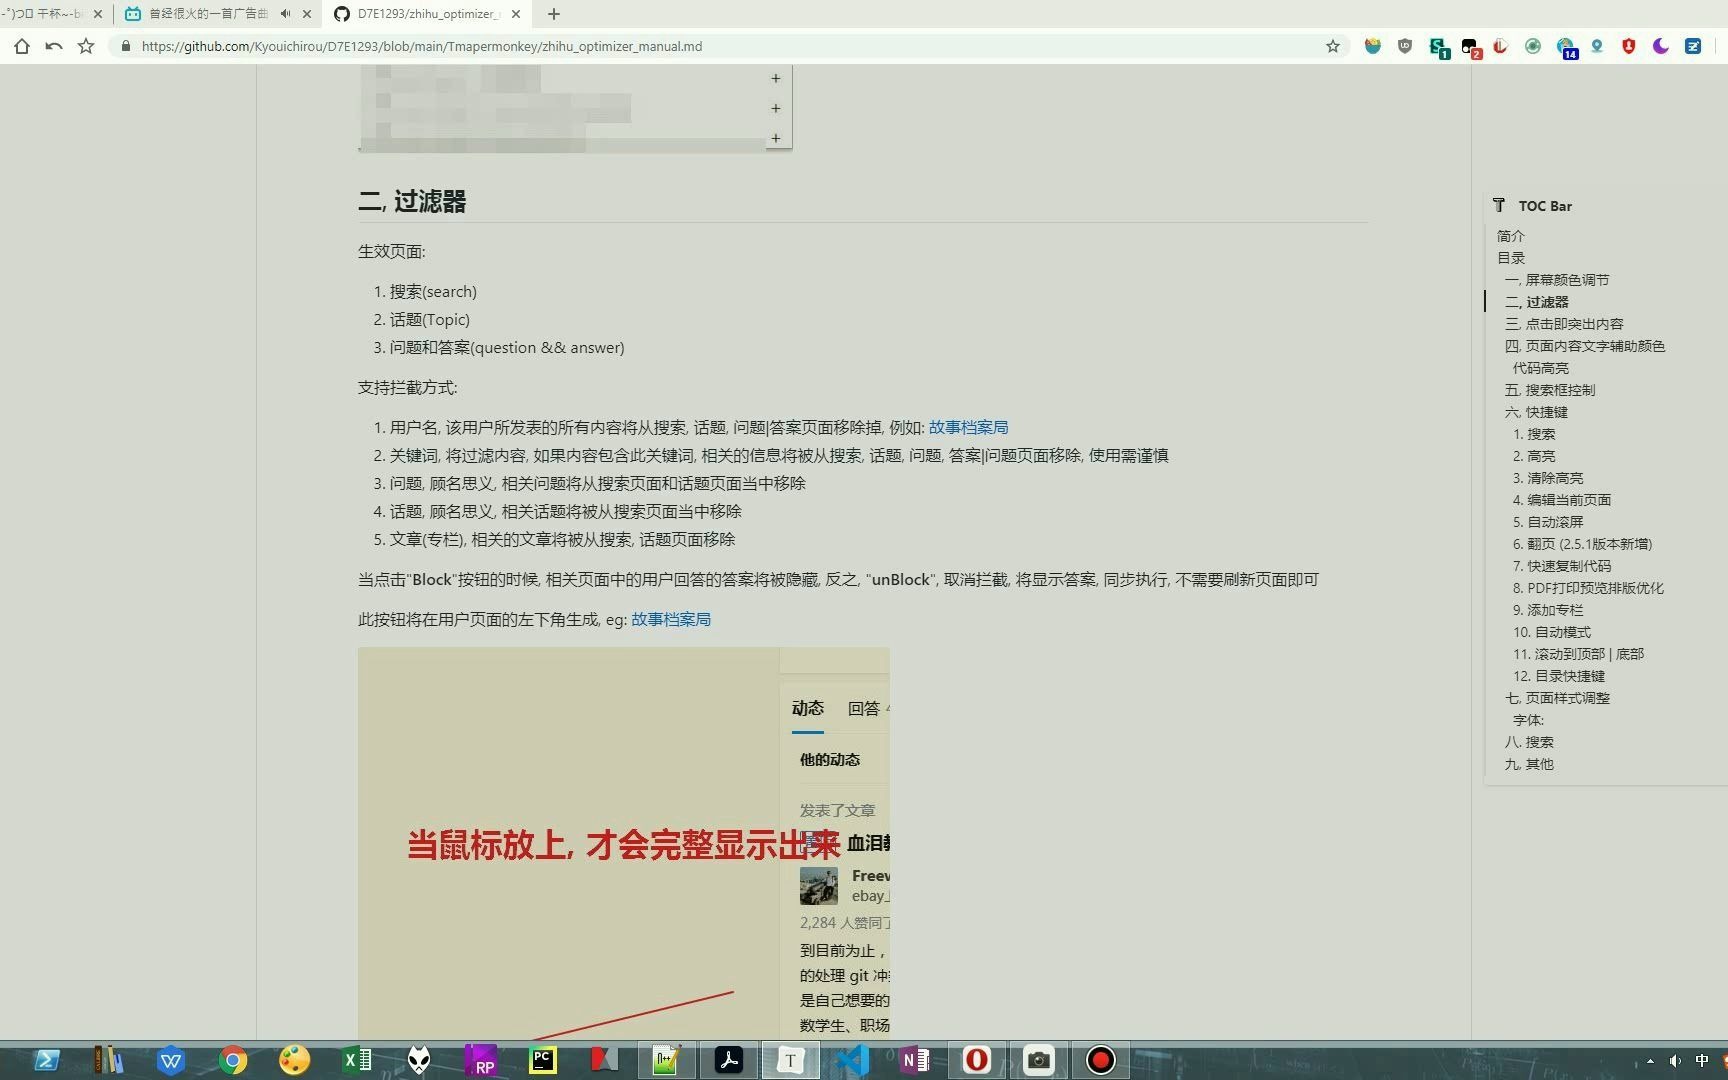This screenshot has width=1728, height=1080.
Task: Go to 4. 编辑当前页面 in TOC
Action: pyautogui.click(x=1562, y=500)
